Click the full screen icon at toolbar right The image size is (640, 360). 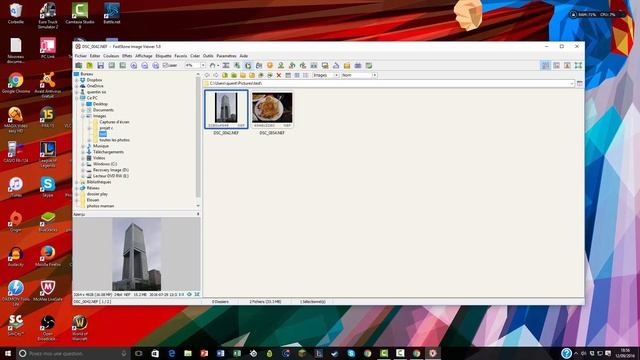coord(578,65)
